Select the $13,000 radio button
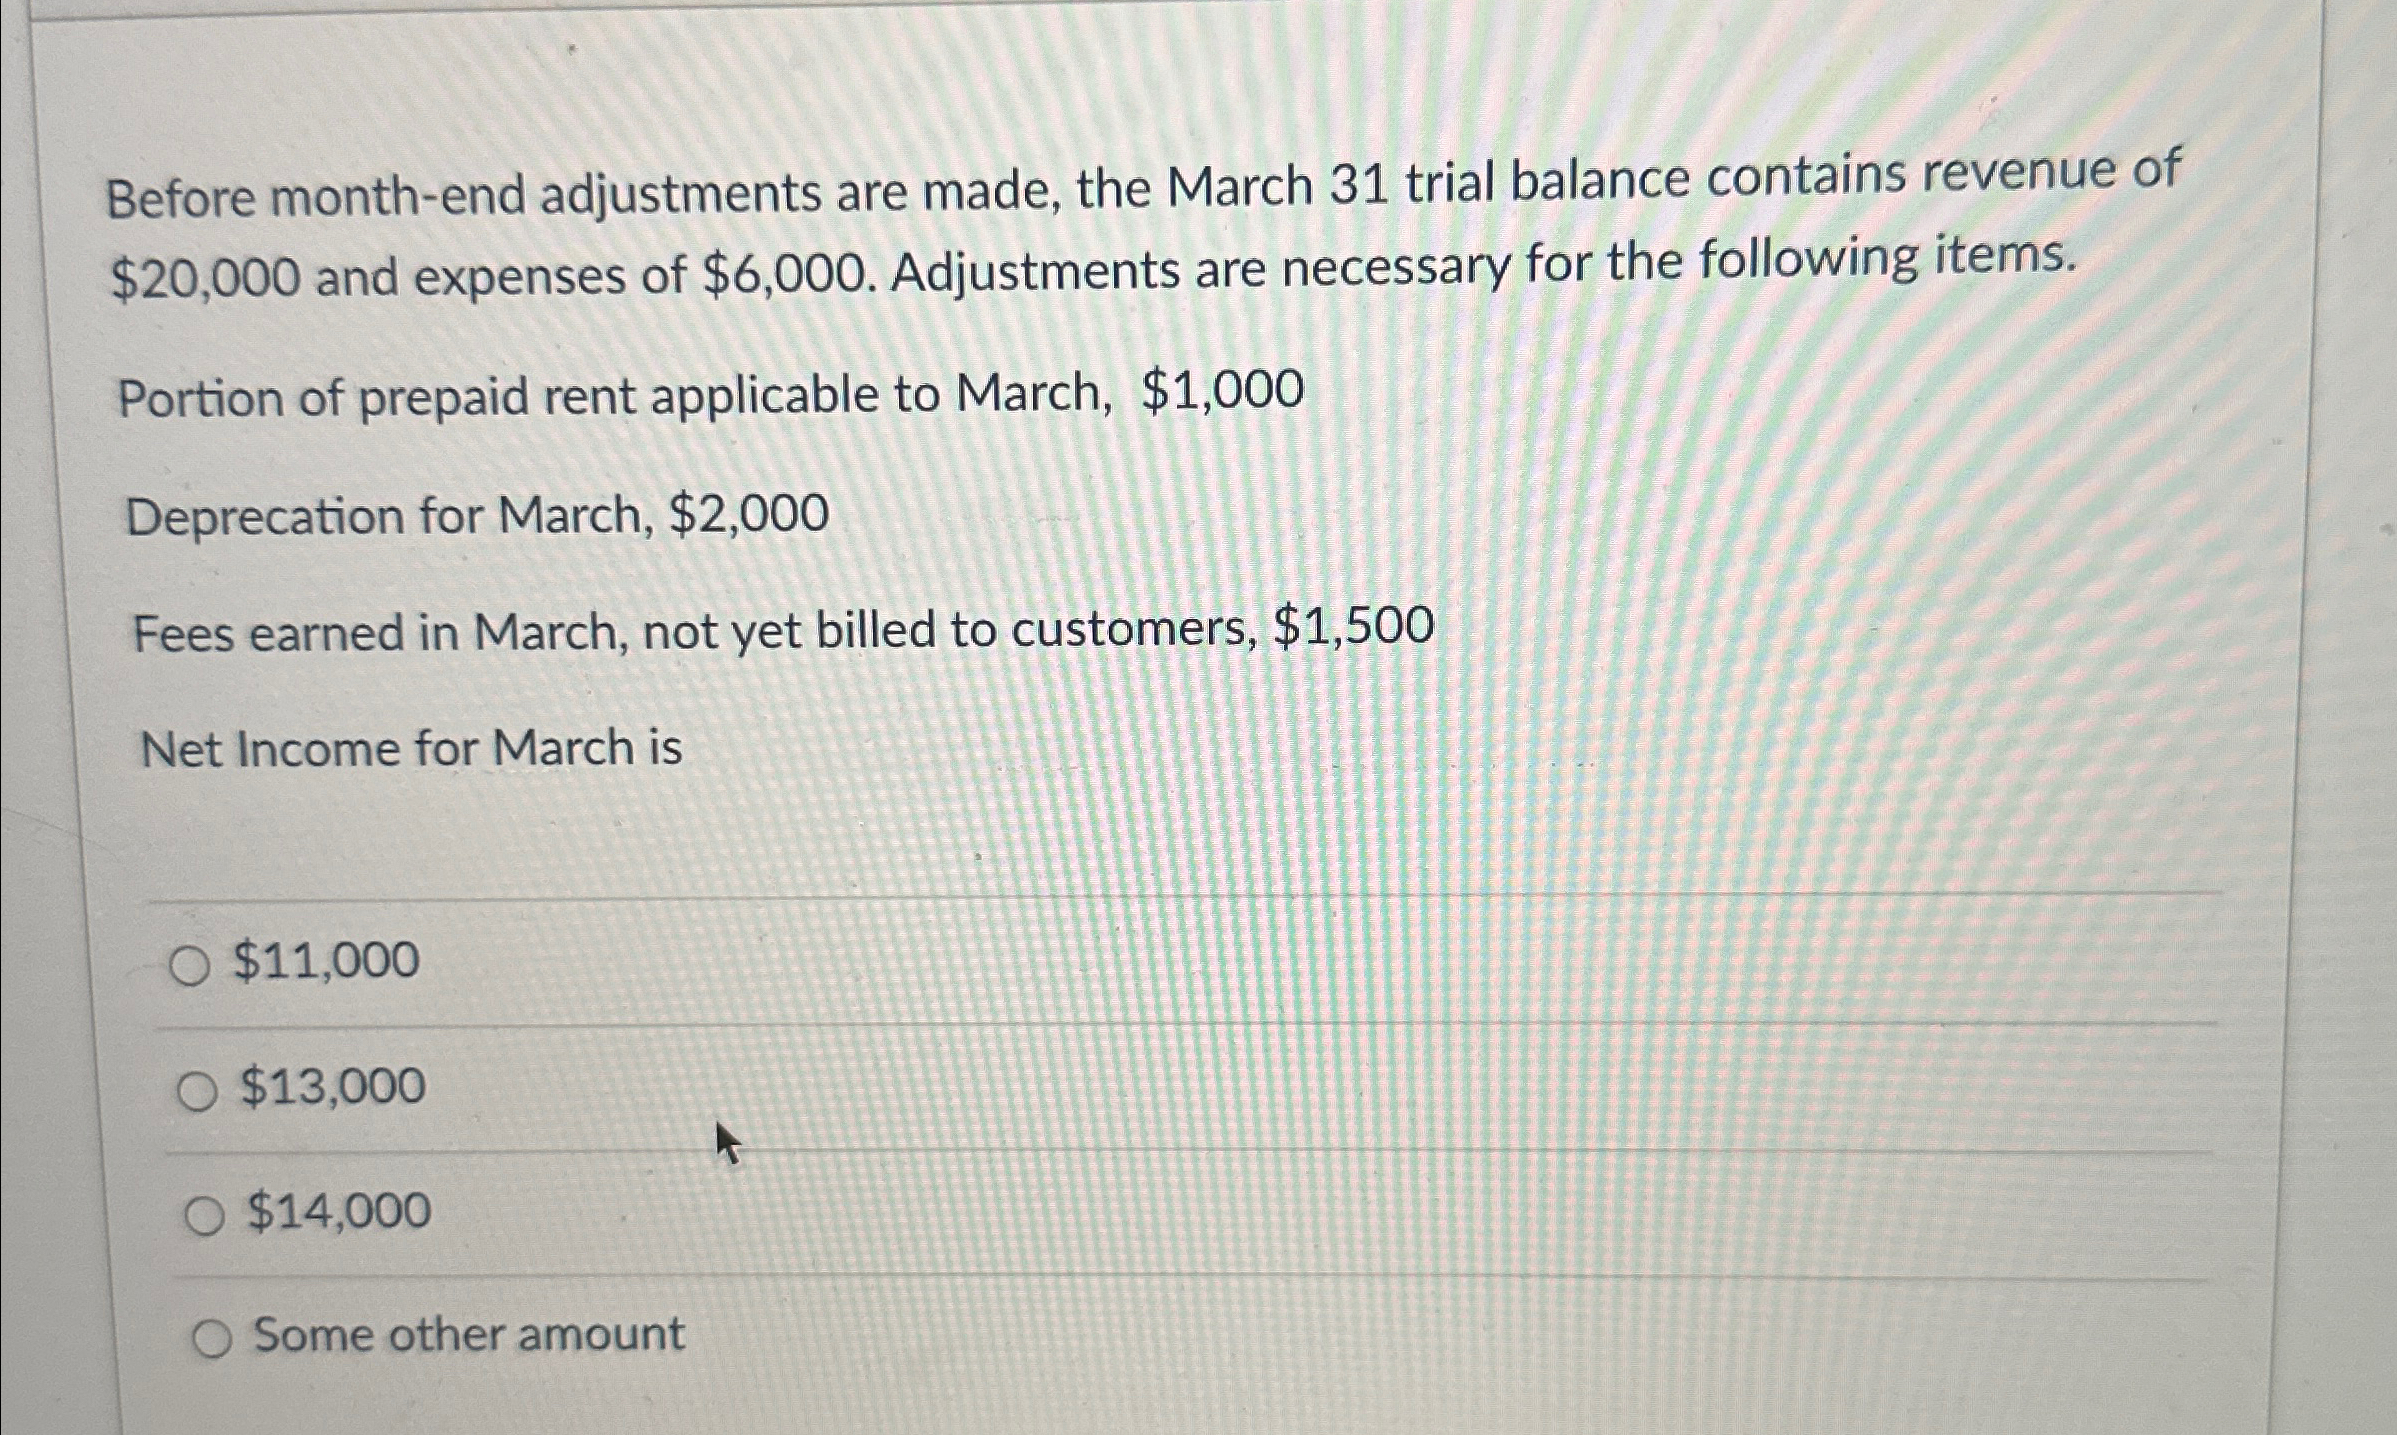This screenshot has height=1435, width=2397. coord(199,1089)
